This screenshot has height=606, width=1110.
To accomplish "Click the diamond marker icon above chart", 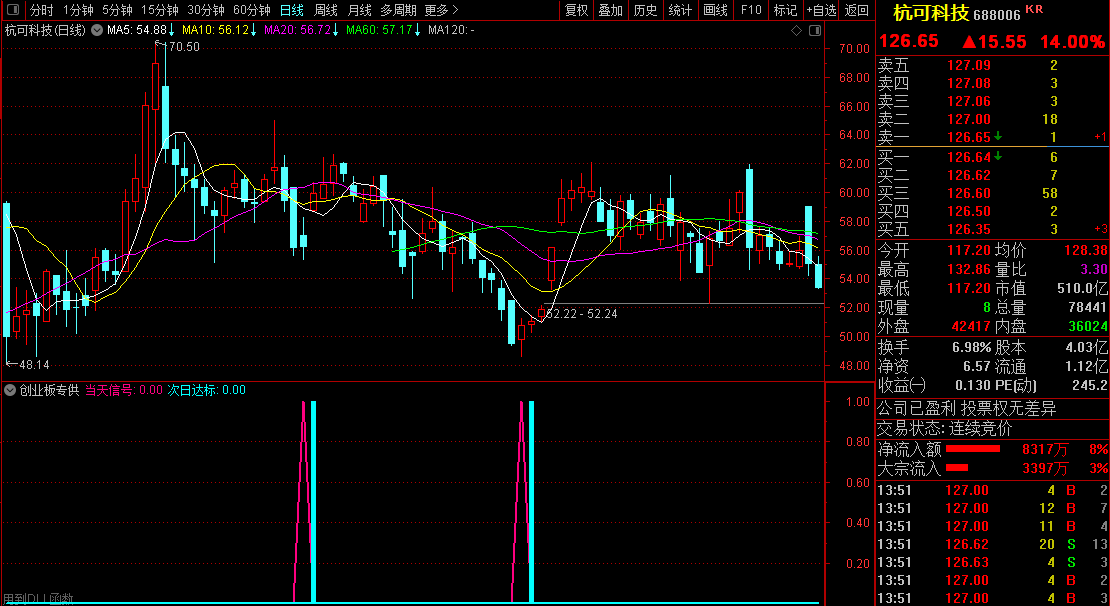I will (x=796, y=30).
